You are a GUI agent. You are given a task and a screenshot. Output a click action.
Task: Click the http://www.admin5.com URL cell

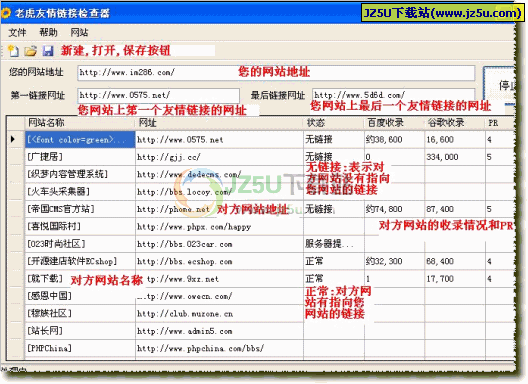(x=219, y=331)
